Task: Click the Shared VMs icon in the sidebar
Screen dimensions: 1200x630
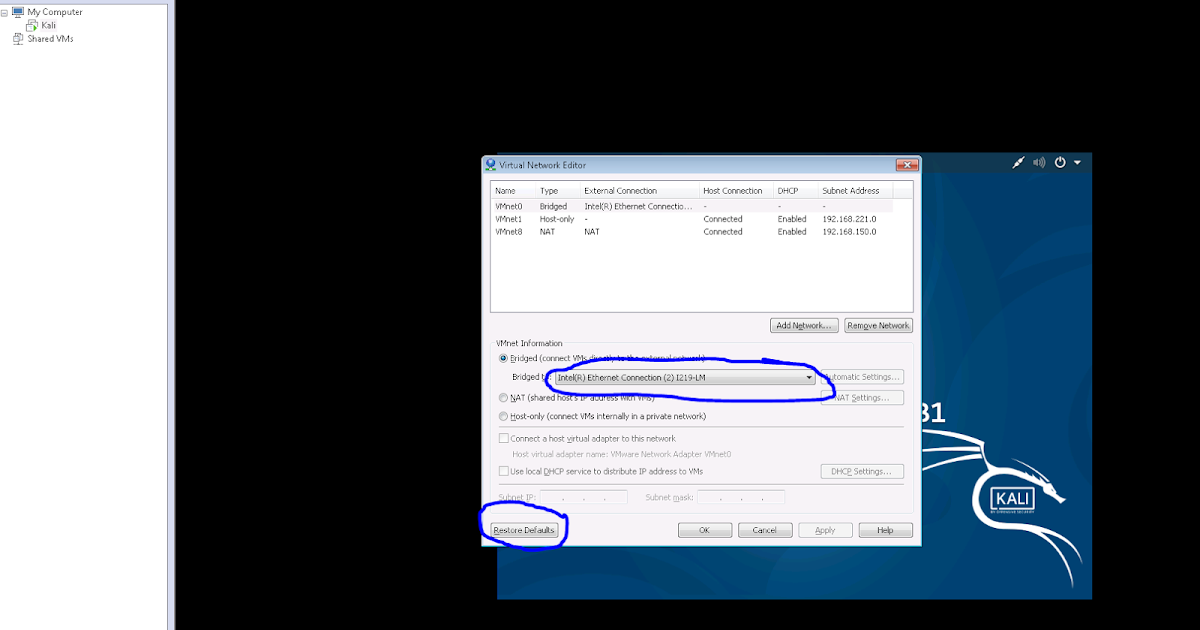Action: click(17, 38)
